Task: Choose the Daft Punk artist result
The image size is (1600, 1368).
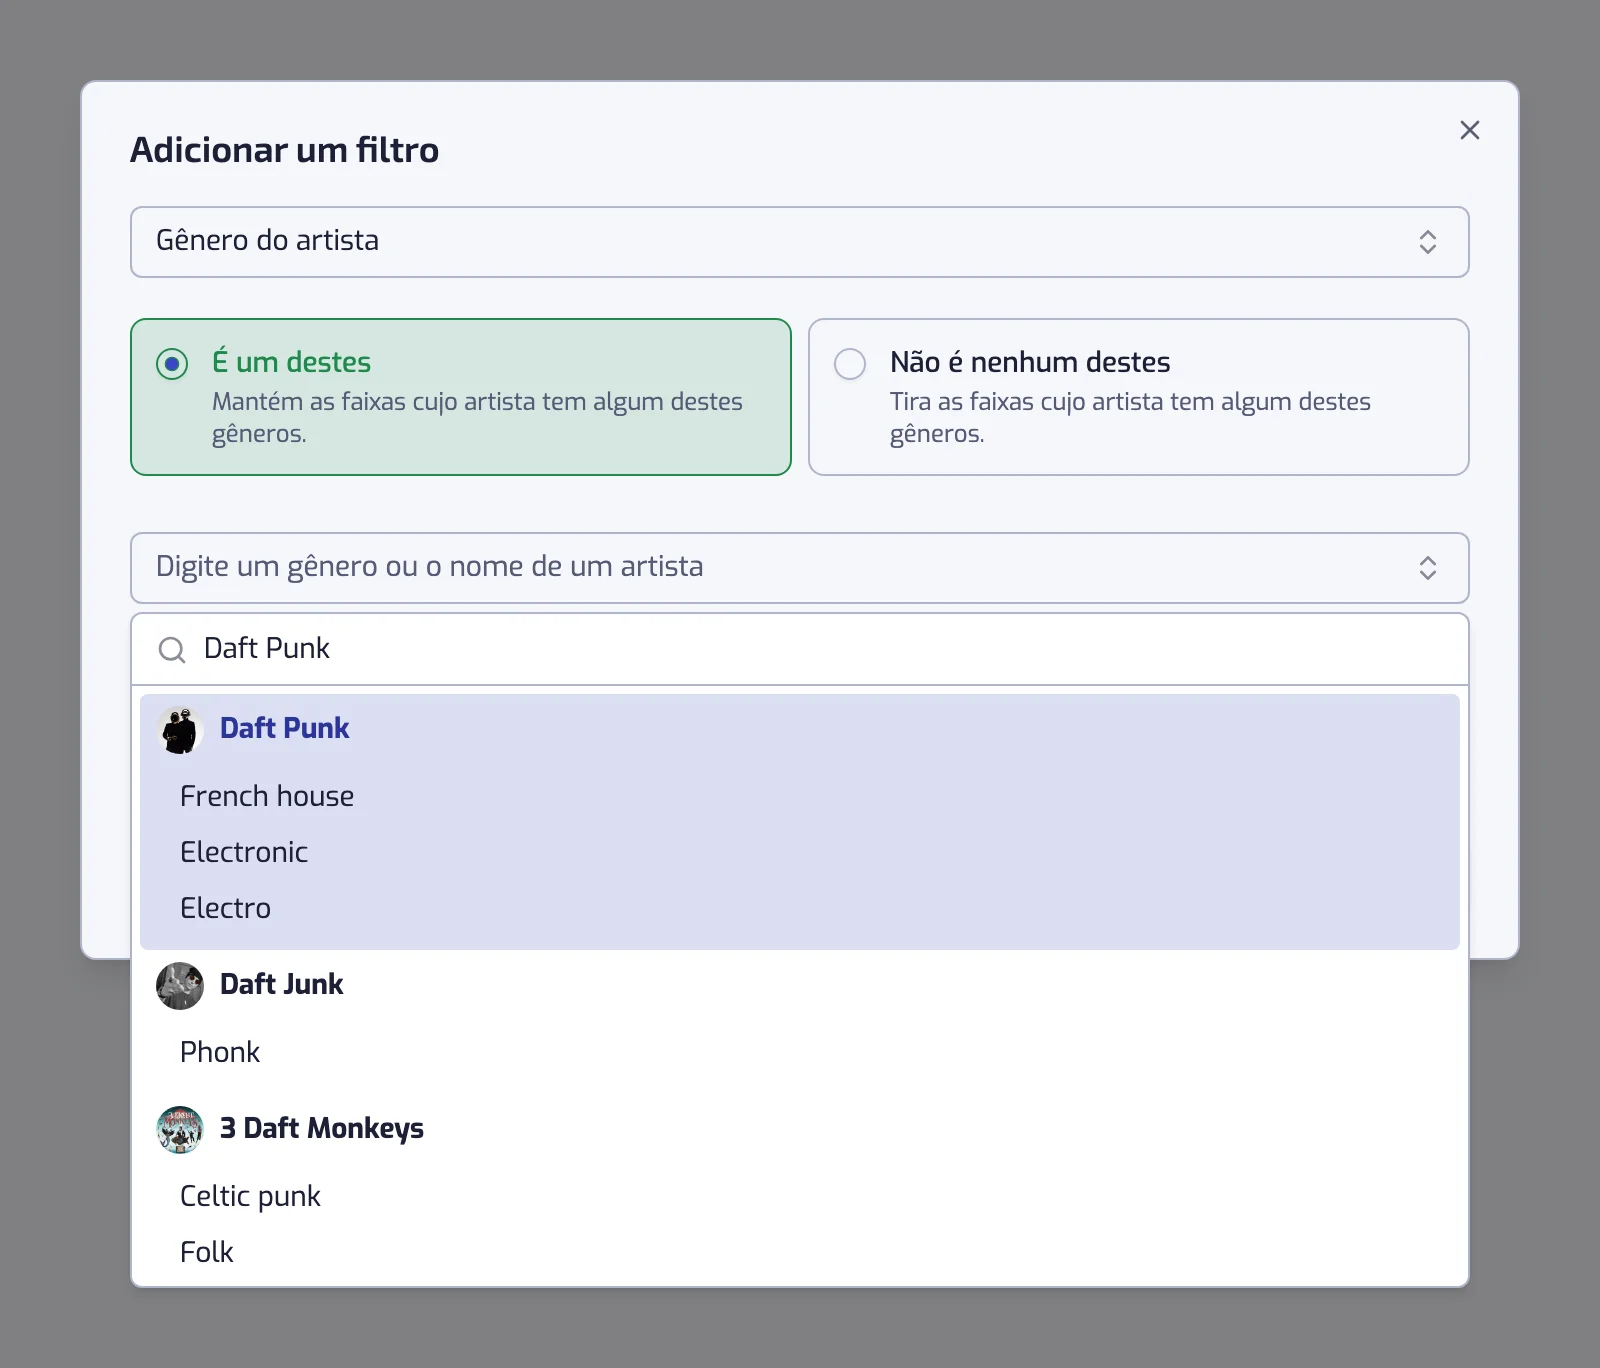Action: pos(799,728)
